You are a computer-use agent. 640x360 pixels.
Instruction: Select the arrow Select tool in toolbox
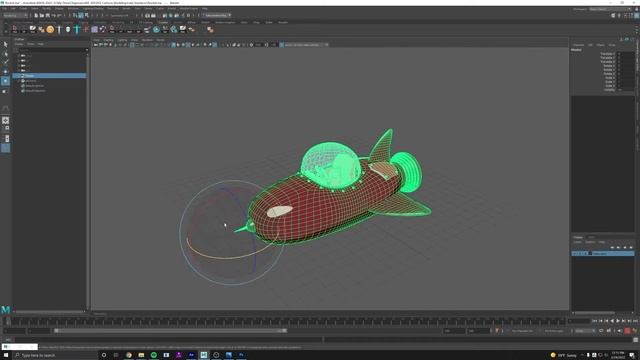(x=5, y=44)
